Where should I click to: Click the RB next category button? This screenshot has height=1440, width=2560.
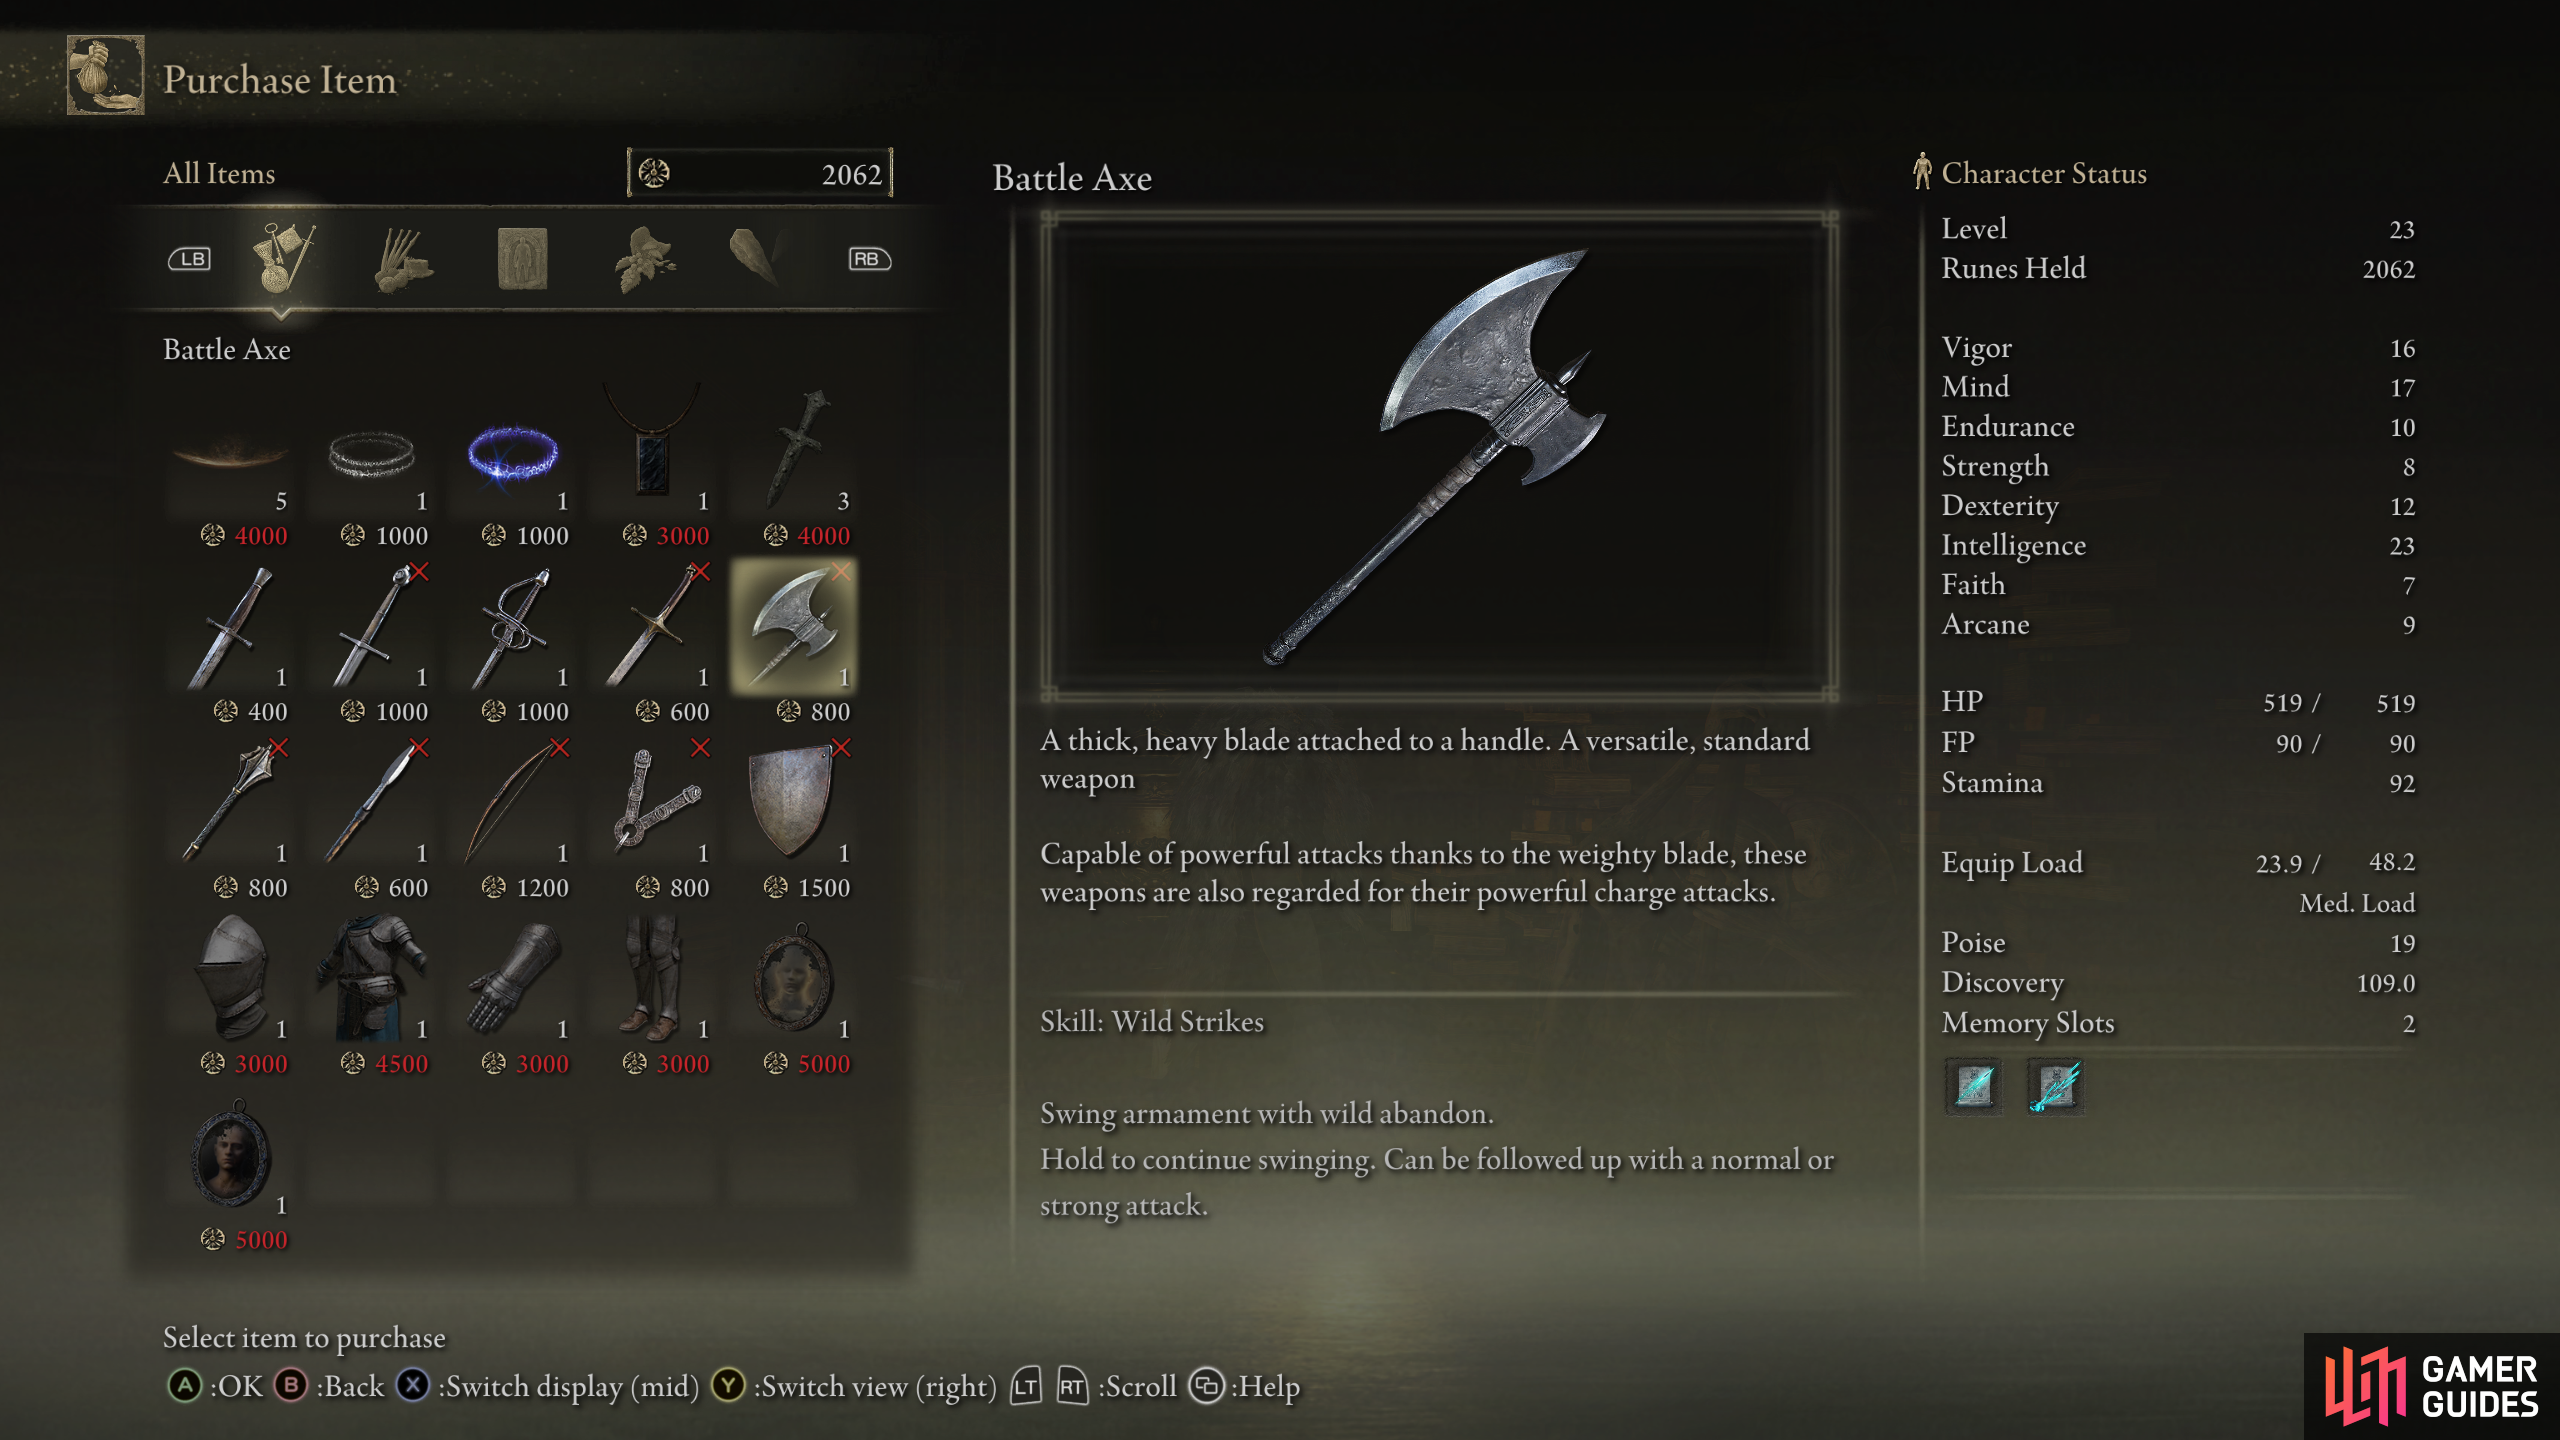869,259
